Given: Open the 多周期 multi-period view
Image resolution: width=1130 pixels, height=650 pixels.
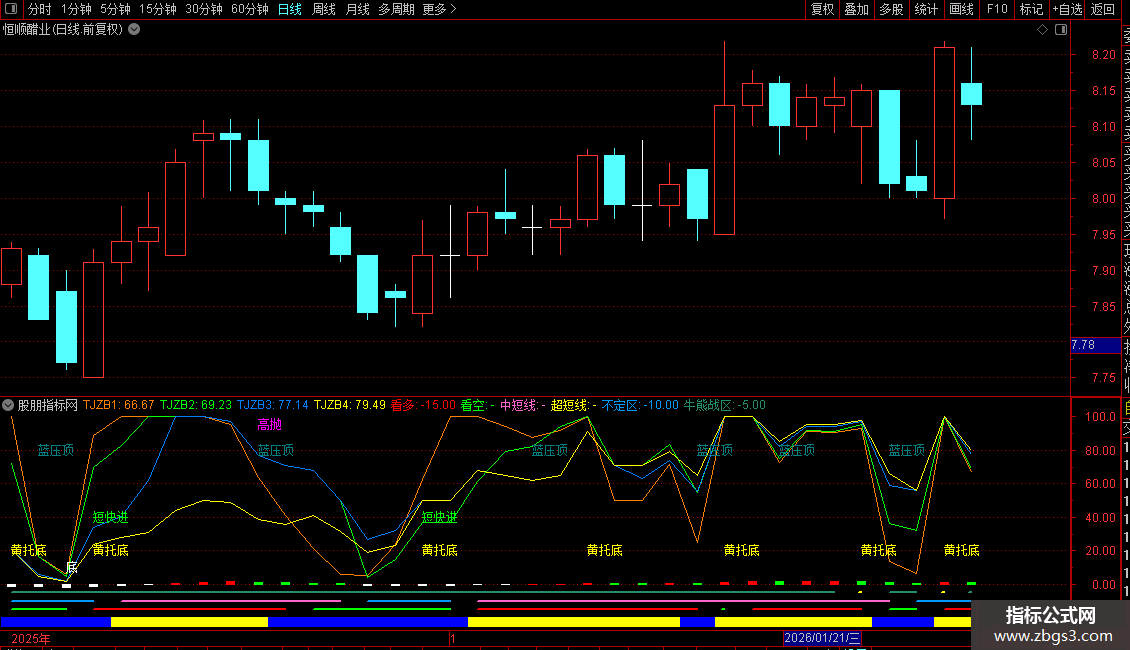Looking at the screenshot, I should pyautogui.click(x=396, y=9).
